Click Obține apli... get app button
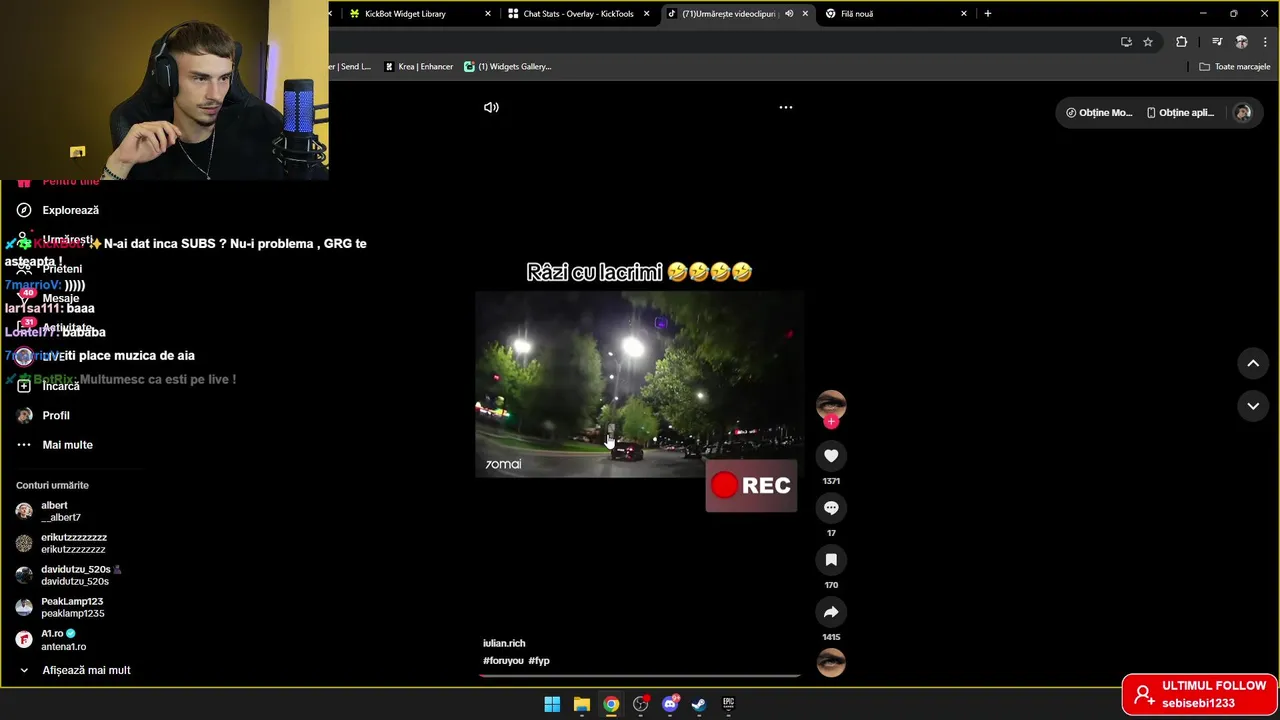Viewport: 1280px width, 720px height. coord(1180,113)
